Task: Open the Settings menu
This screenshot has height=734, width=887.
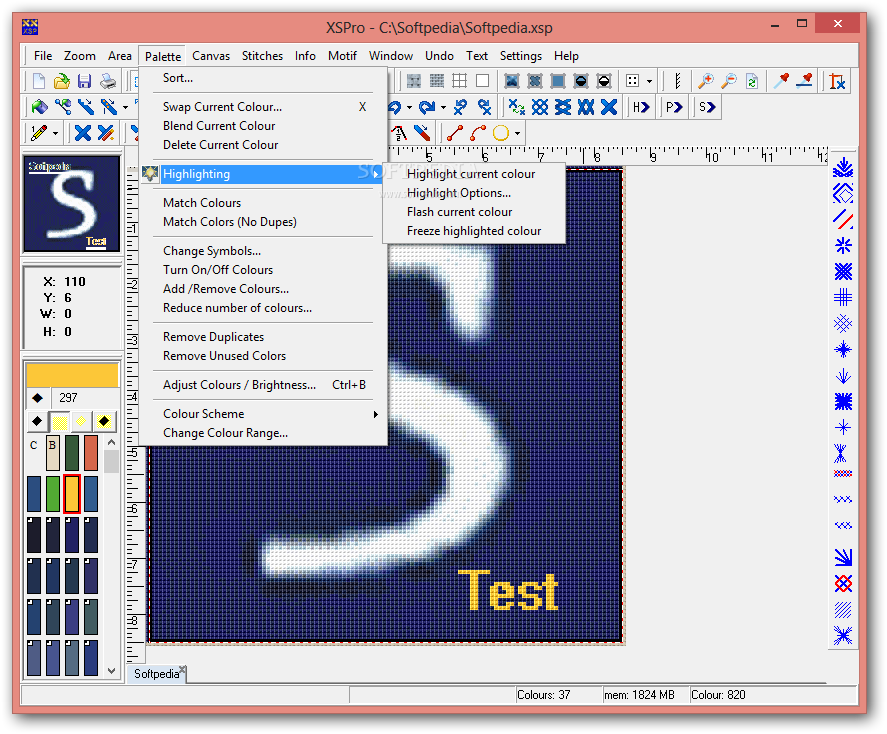Action: 520,56
